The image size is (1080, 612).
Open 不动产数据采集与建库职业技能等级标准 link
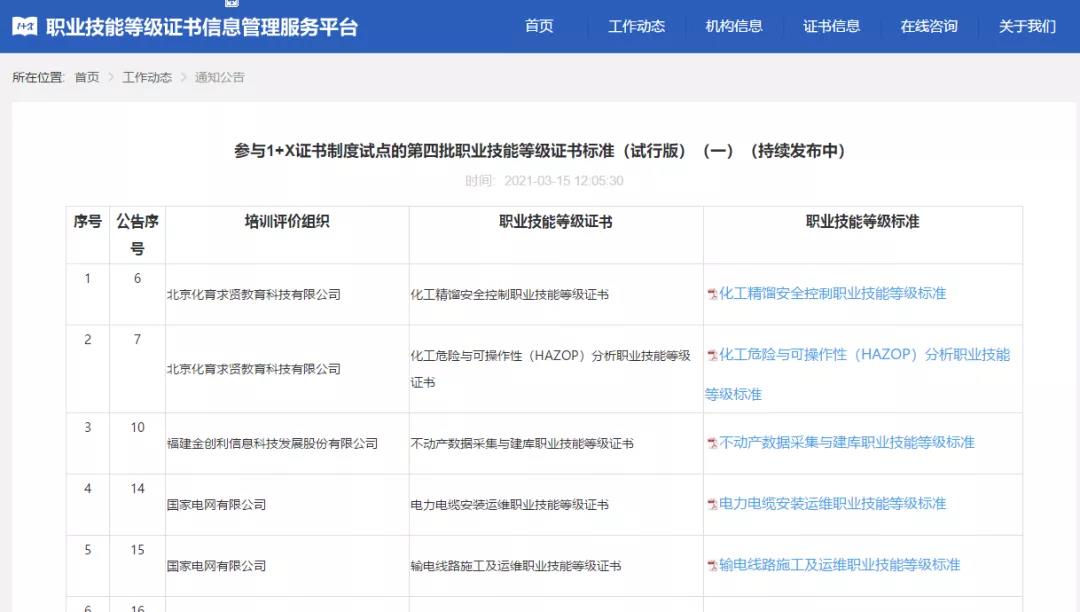click(x=846, y=443)
